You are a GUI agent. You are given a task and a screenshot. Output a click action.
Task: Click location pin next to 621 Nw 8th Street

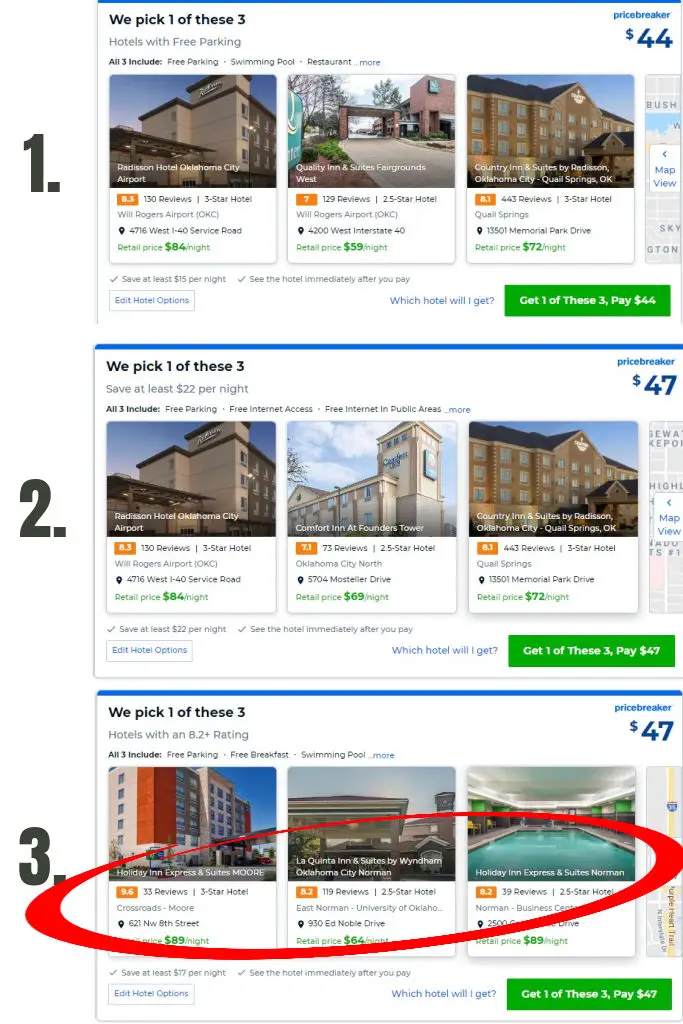click(x=121, y=923)
